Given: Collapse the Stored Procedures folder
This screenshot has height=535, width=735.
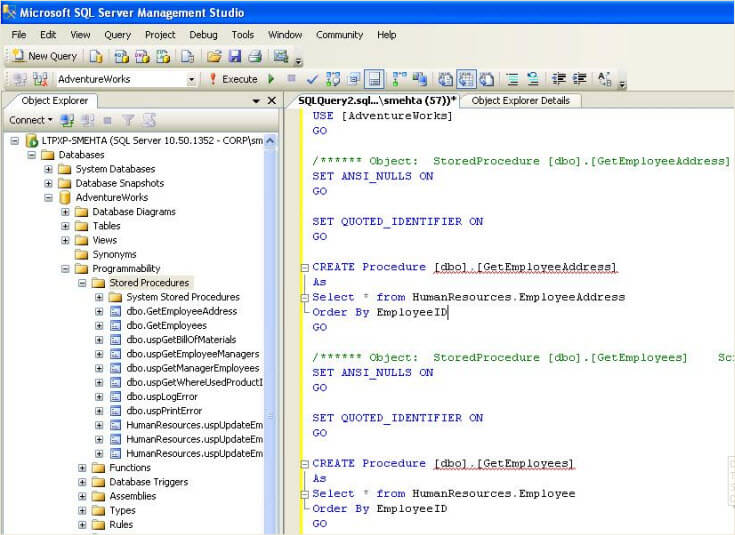Looking at the screenshot, I should click(82, 283).
